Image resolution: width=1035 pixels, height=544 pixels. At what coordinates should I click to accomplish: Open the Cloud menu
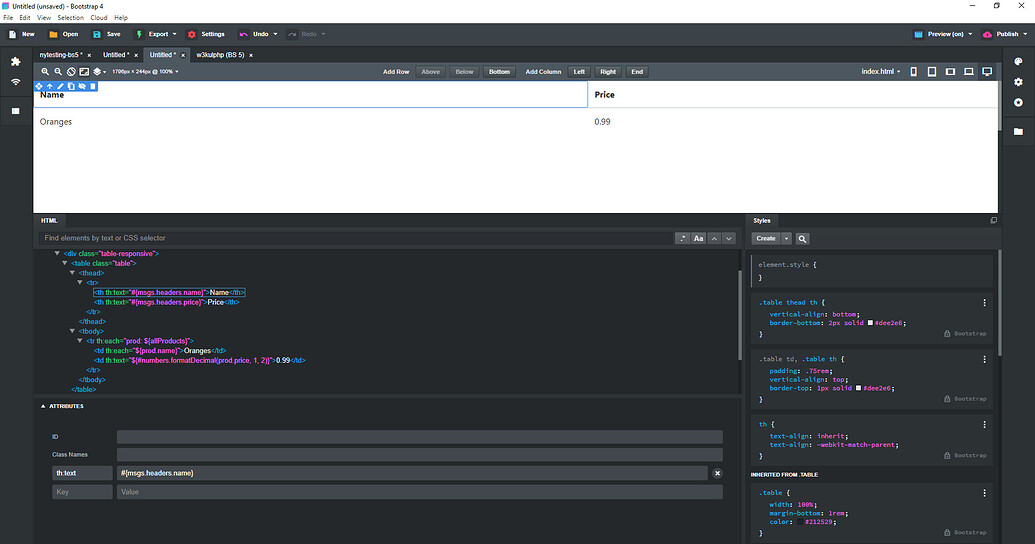pyautogui.click(x=98, y=18)
